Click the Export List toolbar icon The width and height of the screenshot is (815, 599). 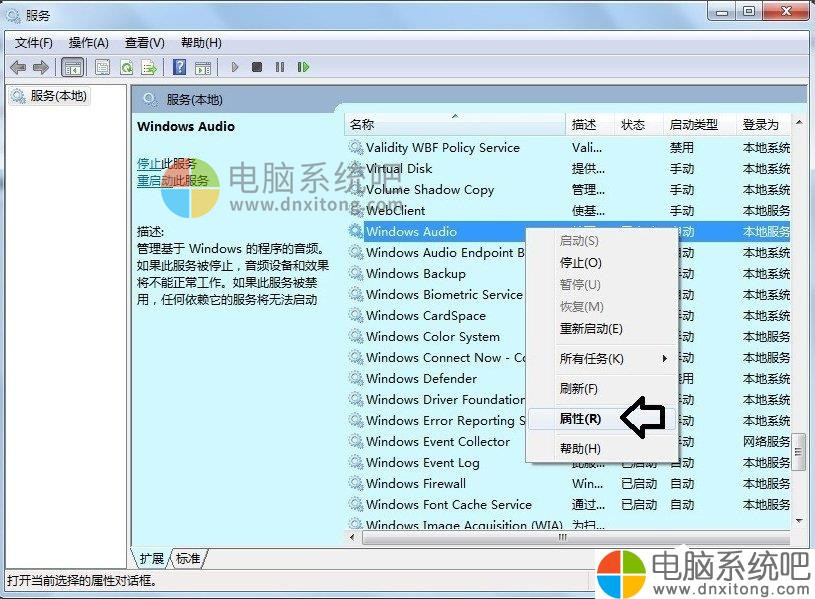(x=149, y=67)
